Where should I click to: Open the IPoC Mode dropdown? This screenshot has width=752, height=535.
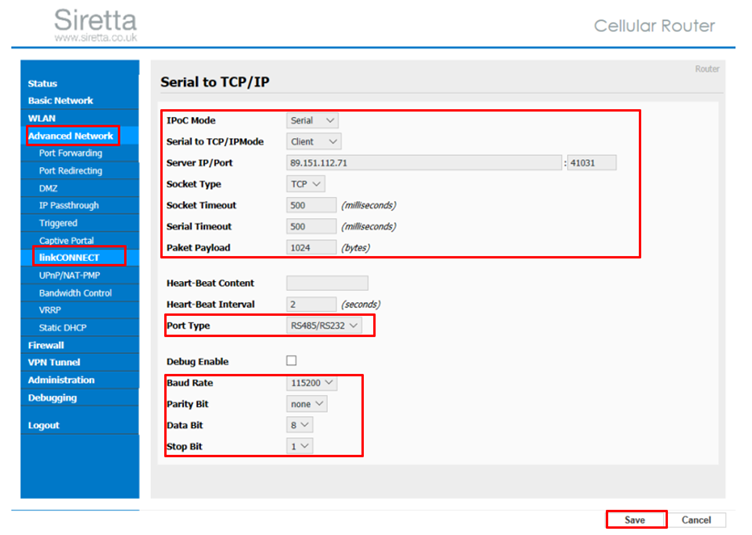[312, 120]
